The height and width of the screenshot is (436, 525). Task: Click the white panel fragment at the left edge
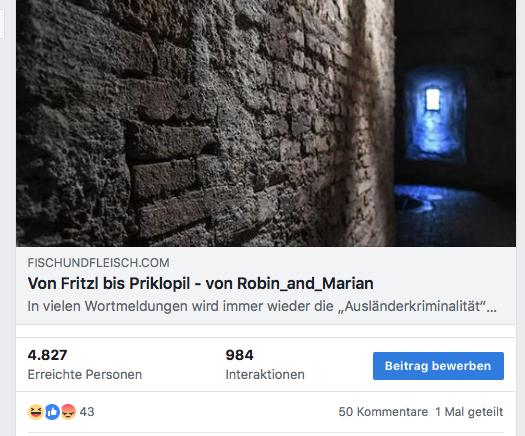[x=2, y=23]
